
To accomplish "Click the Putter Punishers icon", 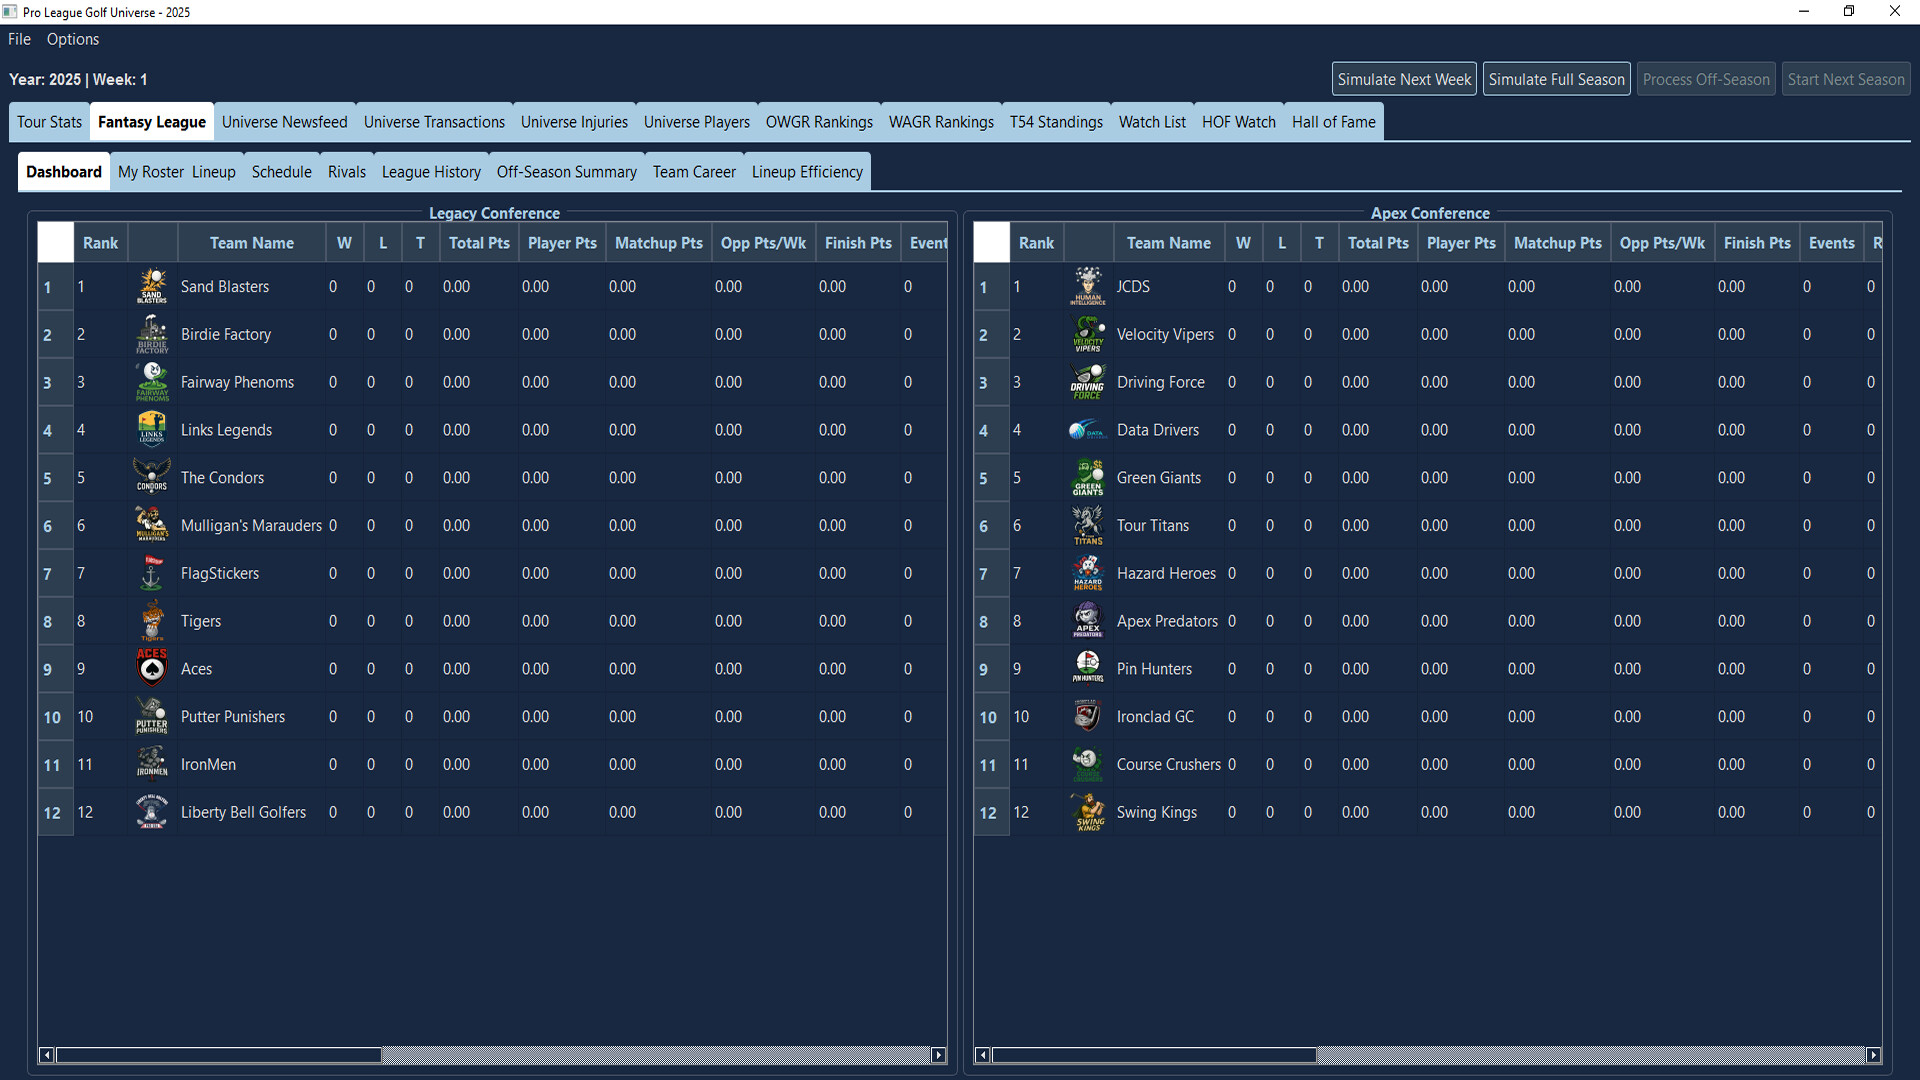I will click(x=152, y=716).
